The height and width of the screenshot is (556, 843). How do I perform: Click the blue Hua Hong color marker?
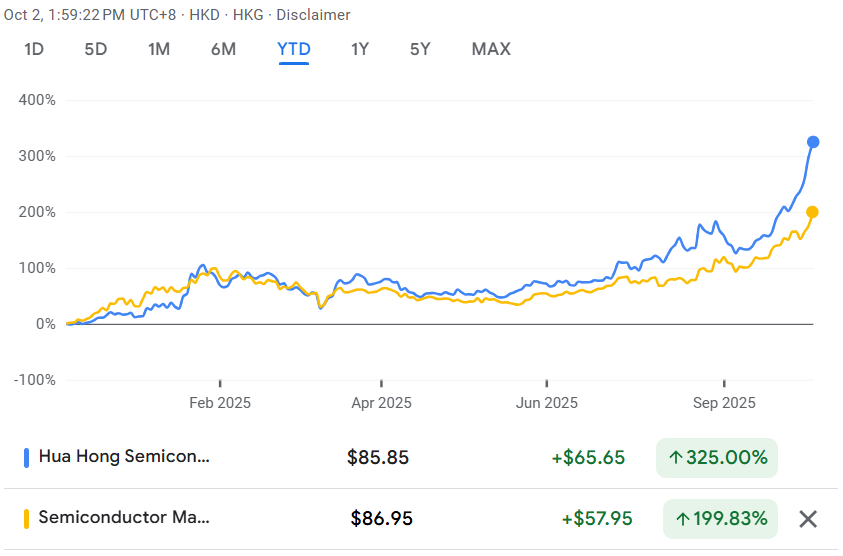tap(26, 458)
